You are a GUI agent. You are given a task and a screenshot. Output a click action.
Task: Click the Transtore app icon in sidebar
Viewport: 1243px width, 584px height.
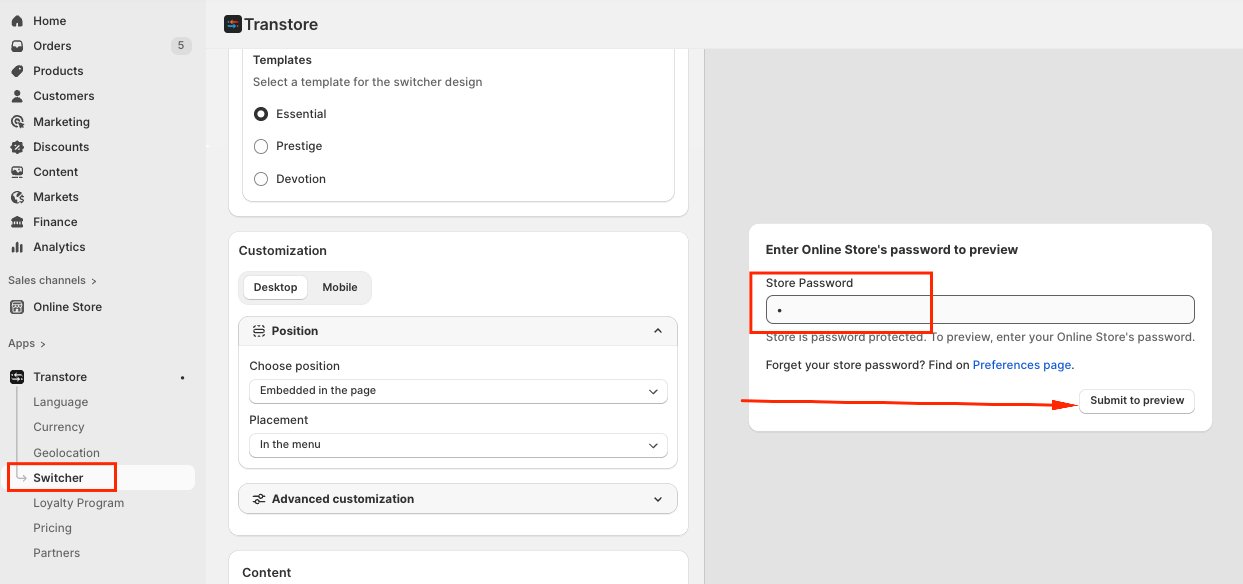coord(17,377)
